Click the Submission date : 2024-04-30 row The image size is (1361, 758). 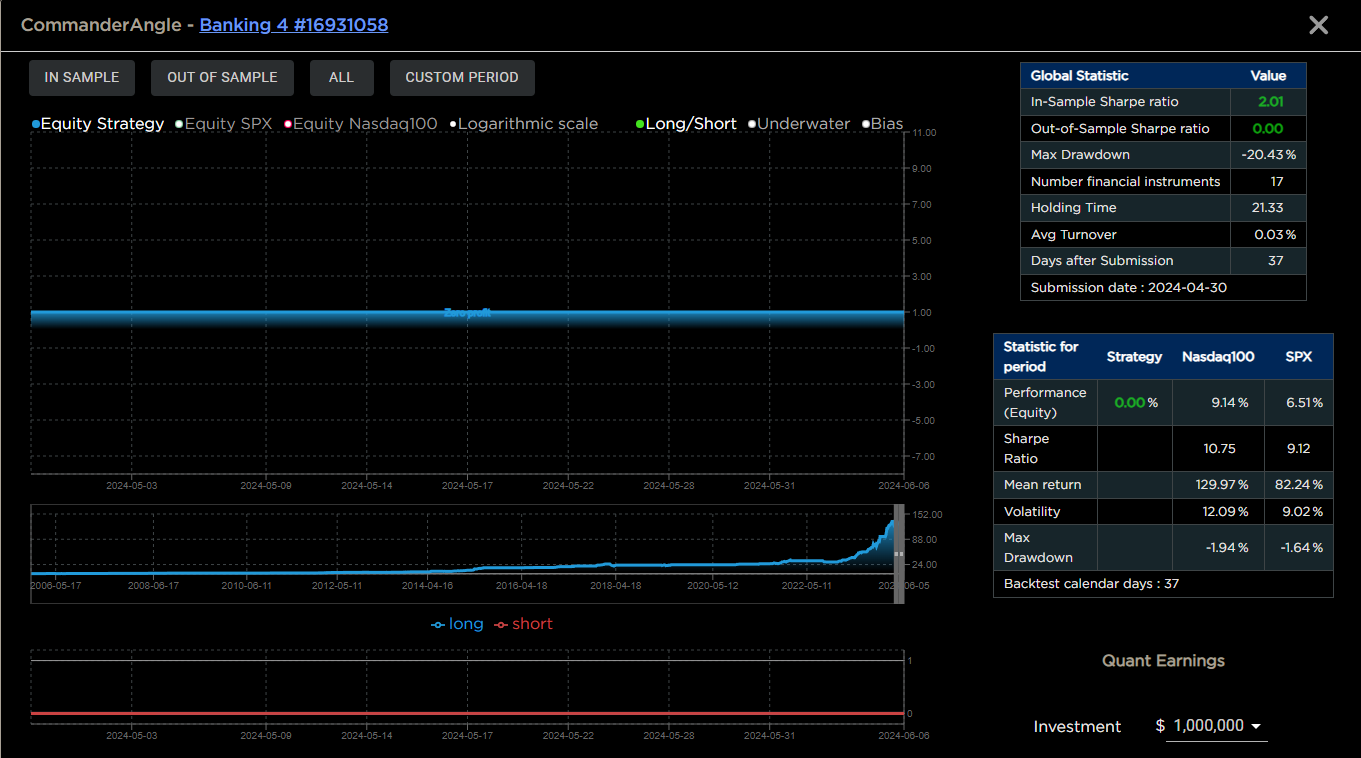pos(1163,288)
